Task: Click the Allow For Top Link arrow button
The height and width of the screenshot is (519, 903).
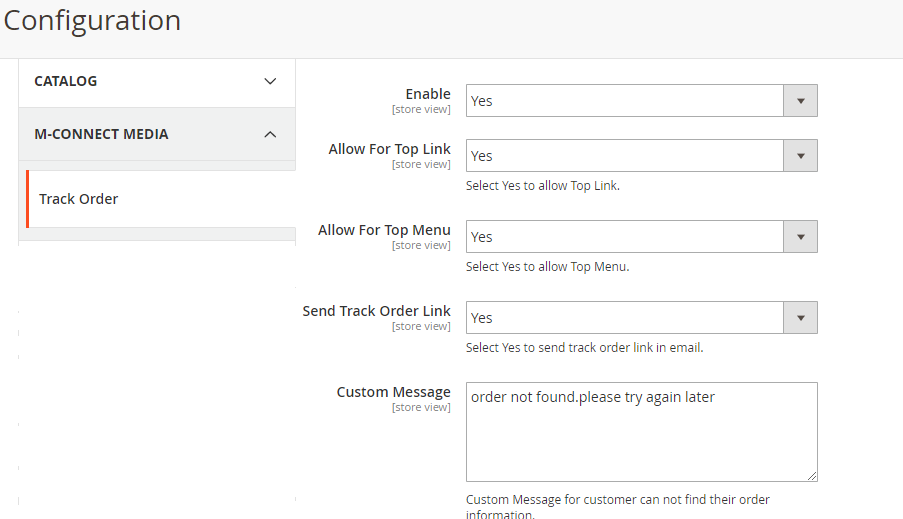Action: [x=800, y=156]
